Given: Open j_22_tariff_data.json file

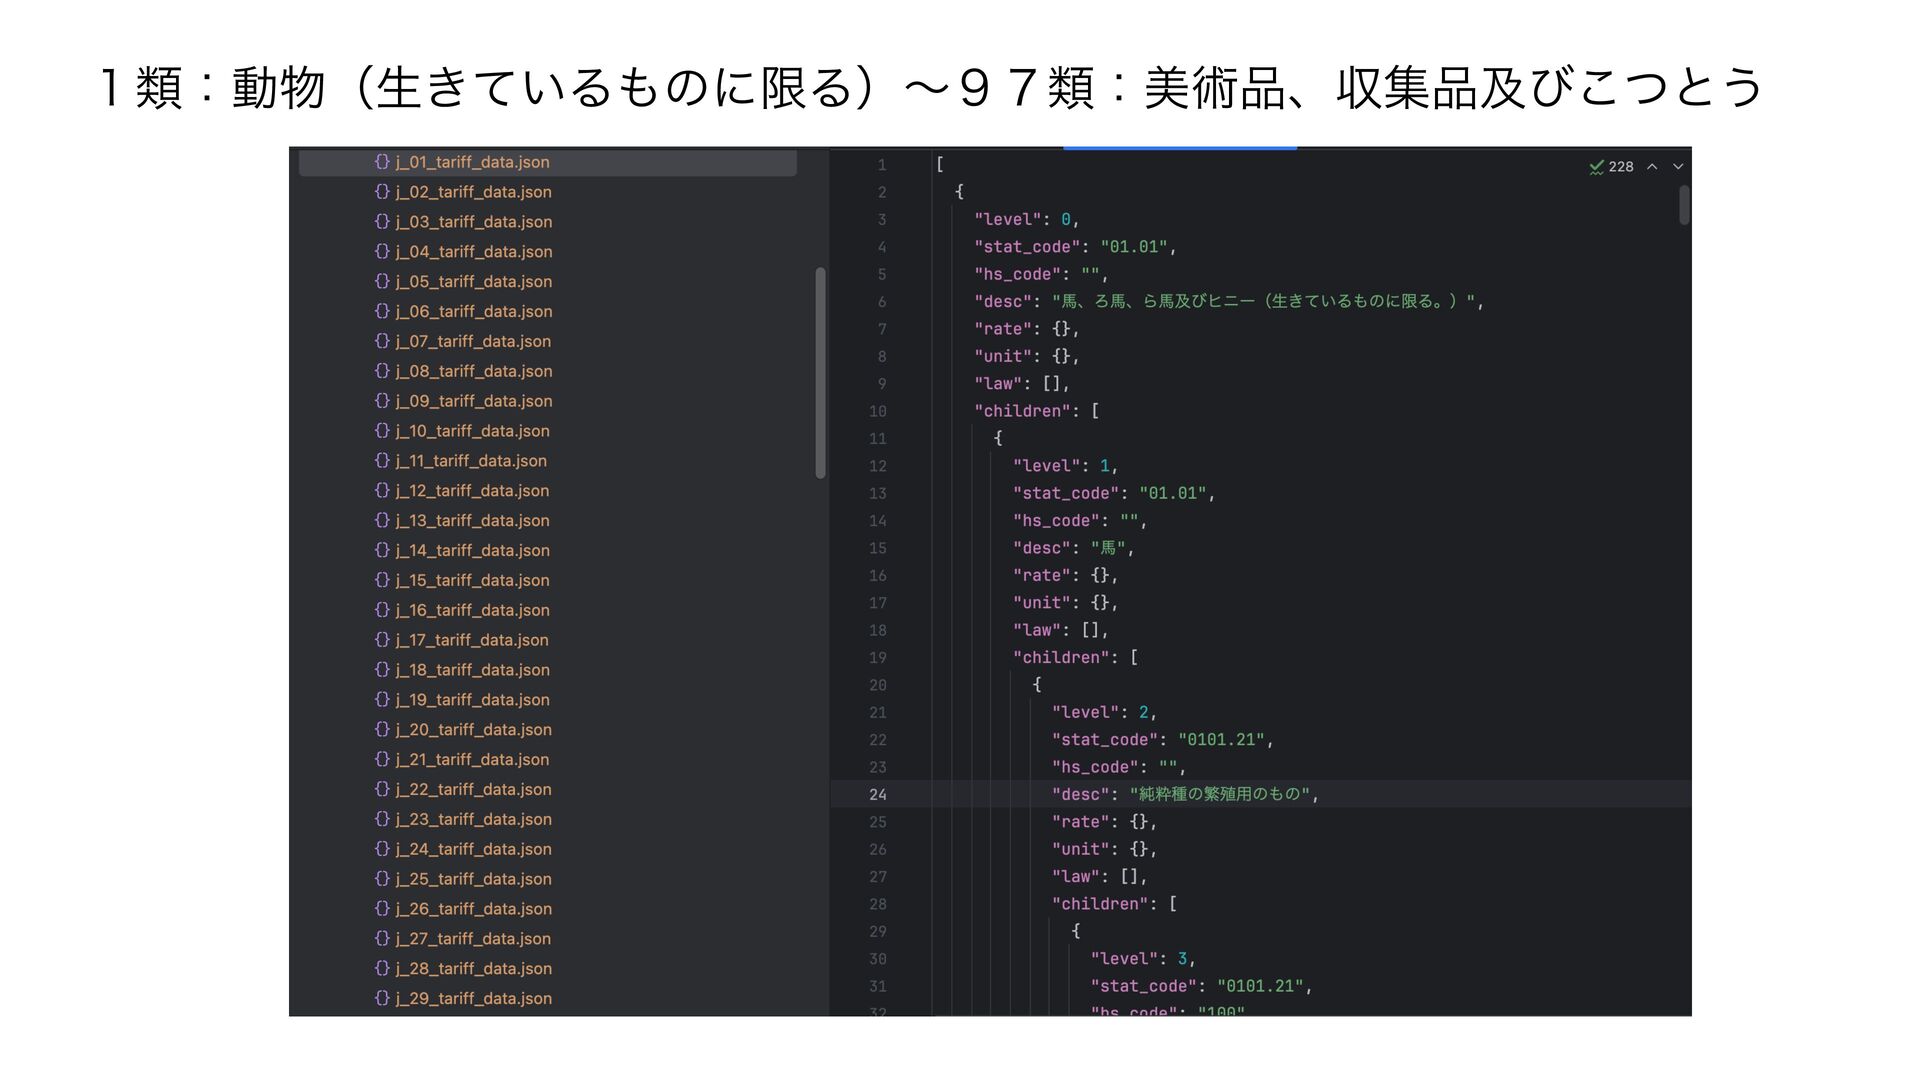Looking at the screenshot, I should (x=463, y=790).
